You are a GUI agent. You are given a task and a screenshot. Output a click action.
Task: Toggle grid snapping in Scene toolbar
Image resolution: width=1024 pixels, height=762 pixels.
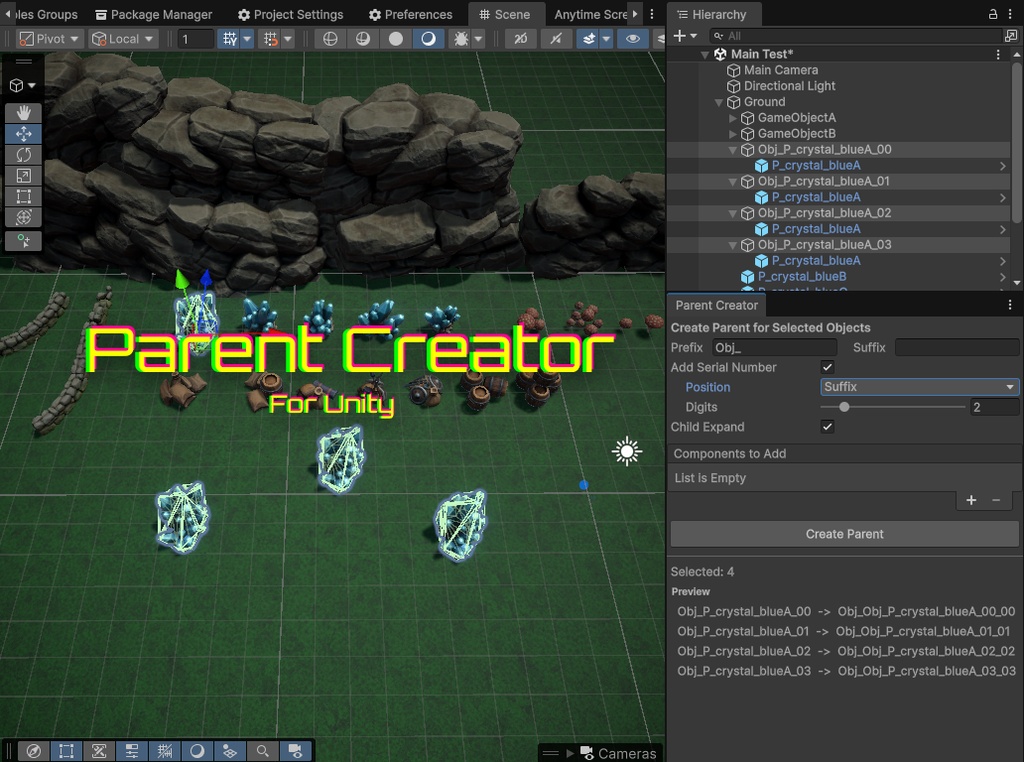tap(229, 39)
